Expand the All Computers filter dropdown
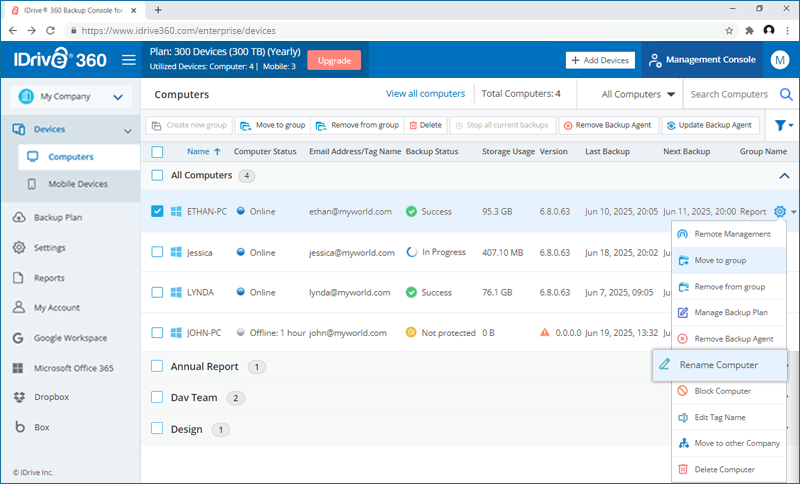Viewport: 800px width, 484px height. 638,95
